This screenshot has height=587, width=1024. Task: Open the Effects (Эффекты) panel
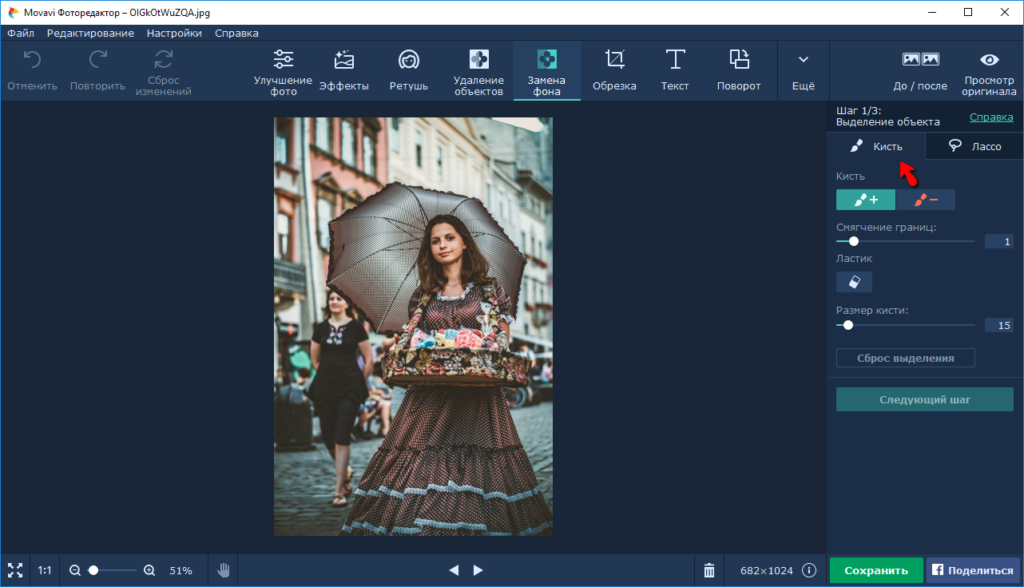tap(344, 70)
